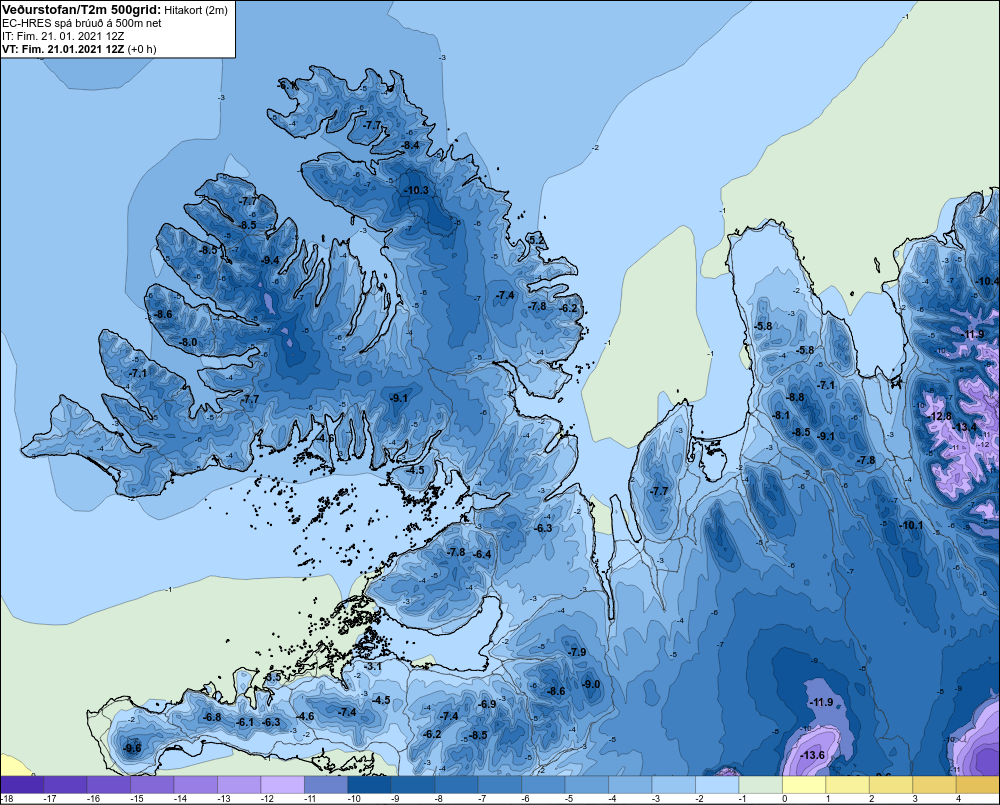This screenshot has height=805, width=1000.
Task: Click the -13.6 temperature label
Action: 813,755
